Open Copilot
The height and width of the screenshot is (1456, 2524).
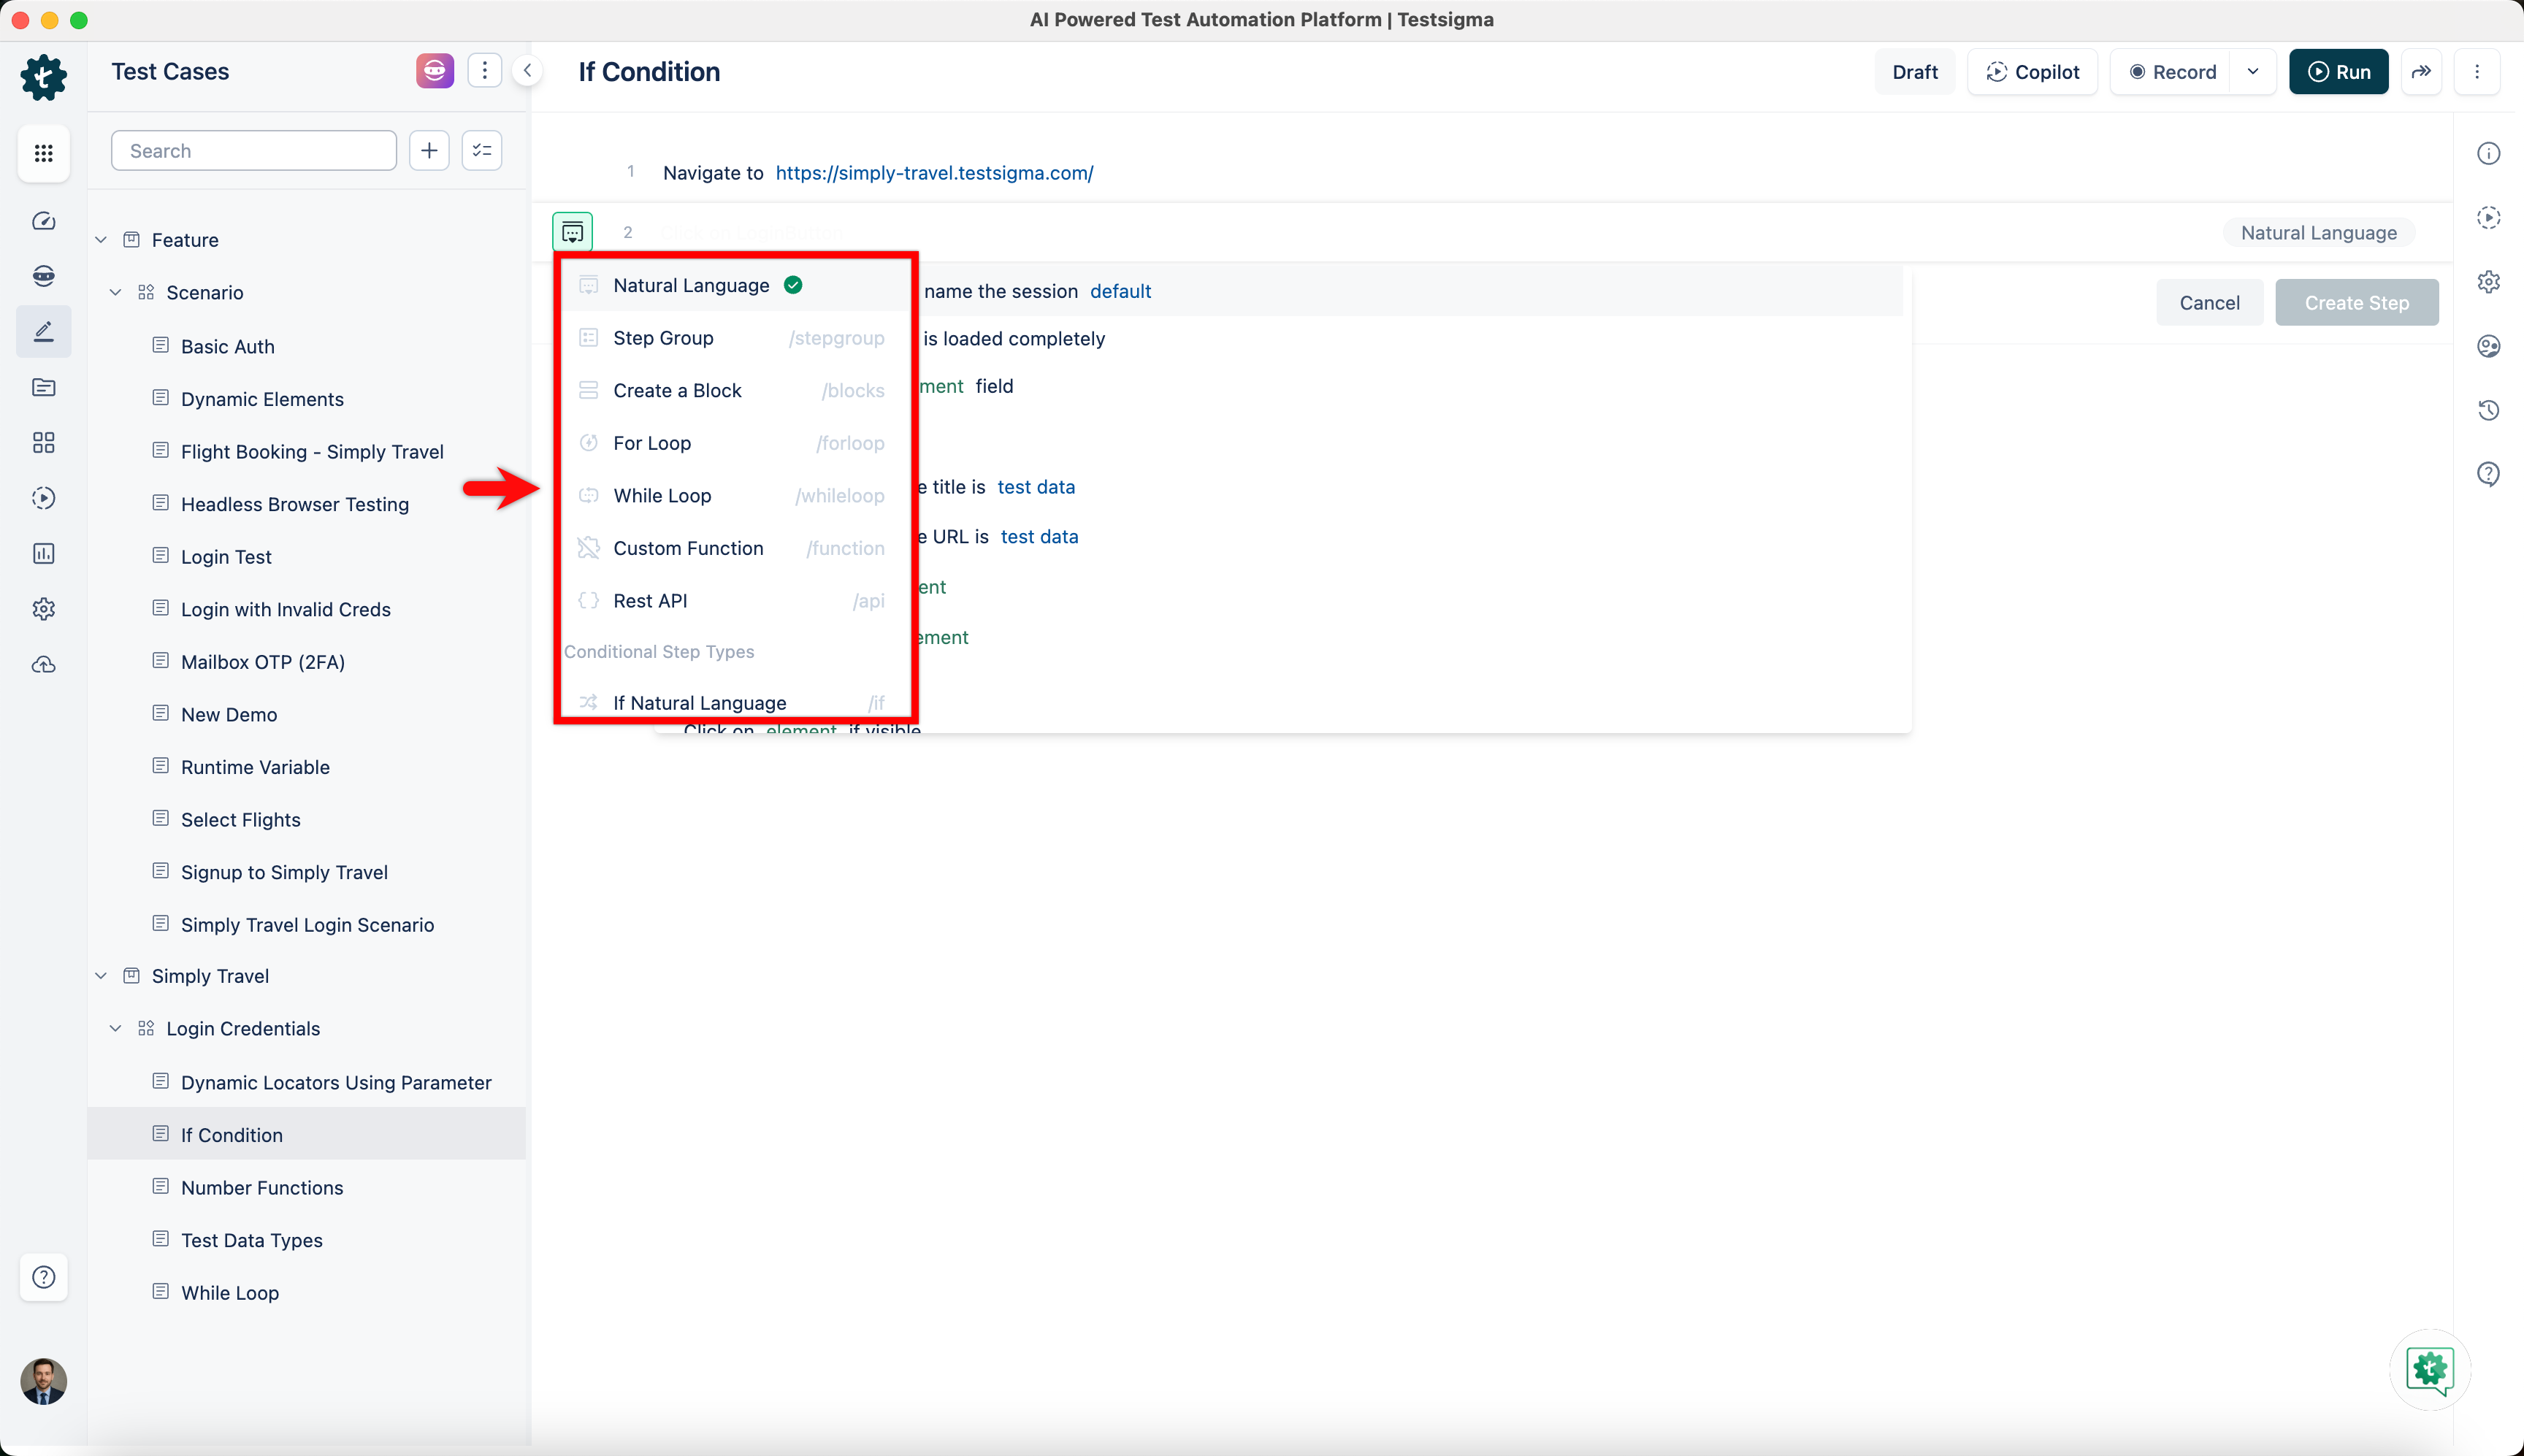tap(2032, 71)
